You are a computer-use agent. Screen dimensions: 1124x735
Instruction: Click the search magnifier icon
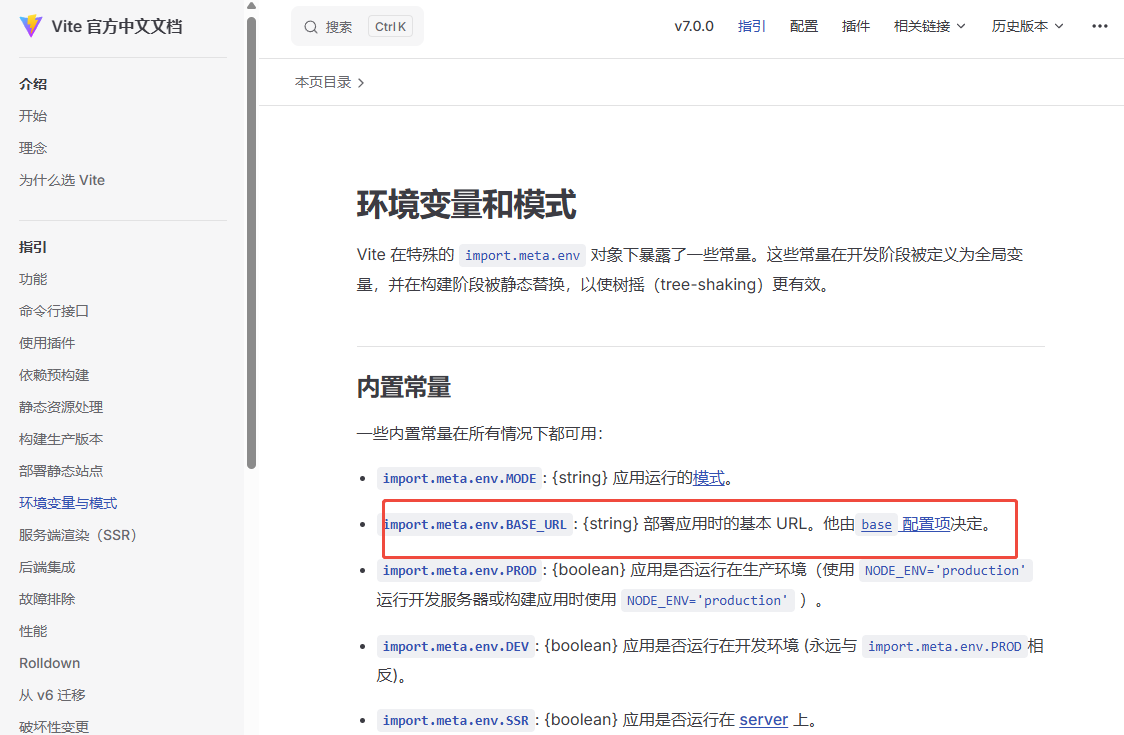click(310, 27)
